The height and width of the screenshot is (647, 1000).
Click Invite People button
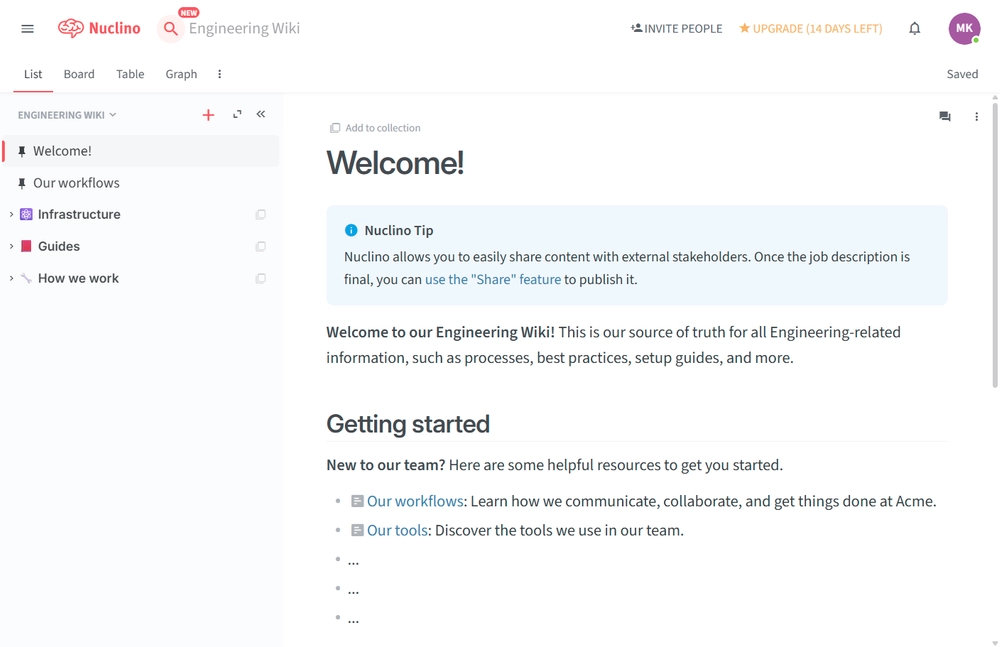(x=677, y=29)
